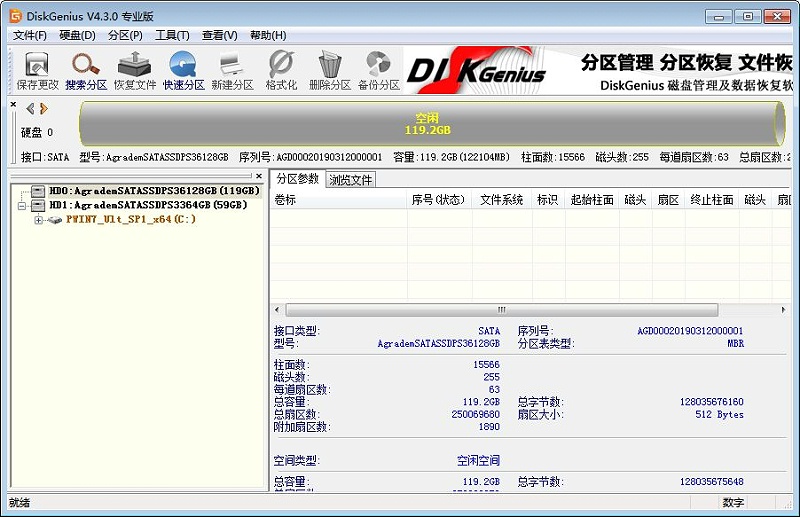Click the 删除分区 (Delete Partition) trash icon
Image resolution: width=800 pixels, height=517 pixels.
pos(330,70)
